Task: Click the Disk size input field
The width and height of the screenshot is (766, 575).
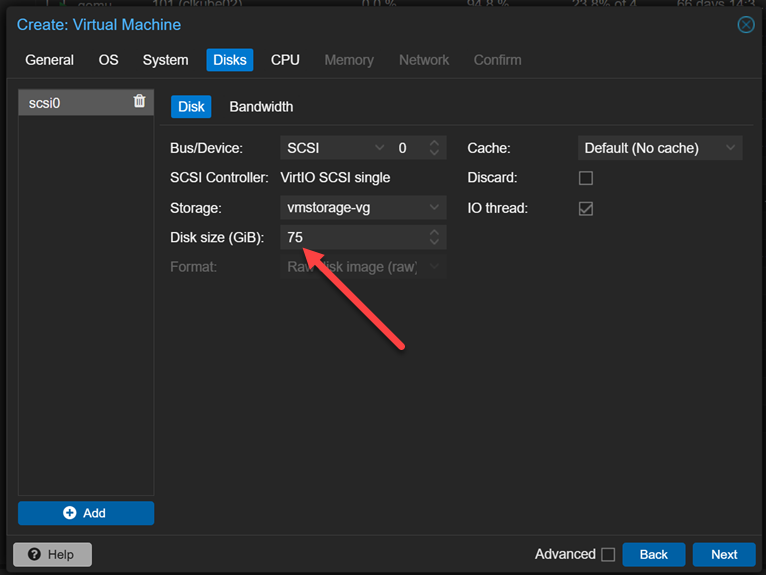Action: point(350,238)
